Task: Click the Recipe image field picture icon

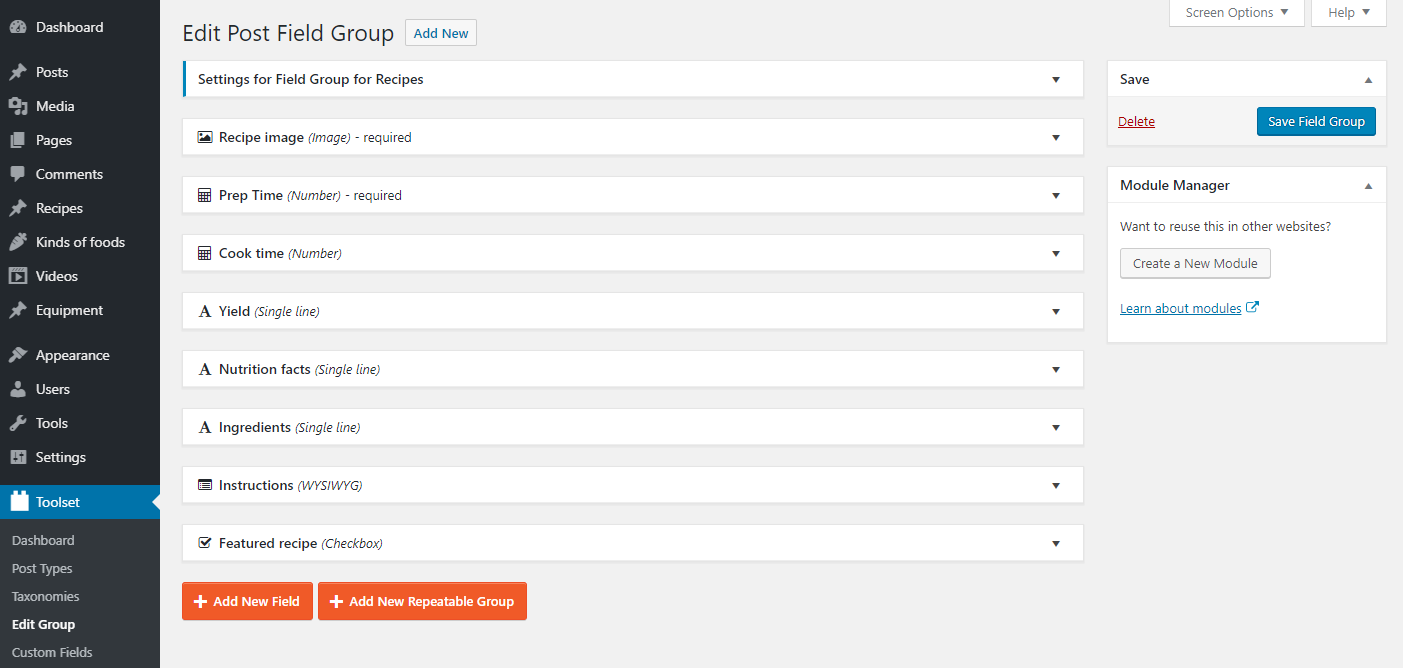Action: (x=205, y=137)
